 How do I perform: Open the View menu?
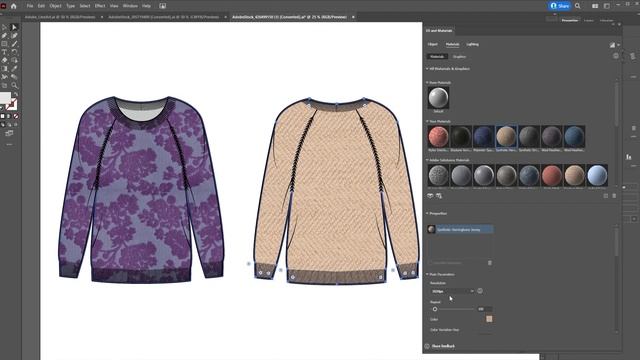pyautogui.click(x=114, y=6)
